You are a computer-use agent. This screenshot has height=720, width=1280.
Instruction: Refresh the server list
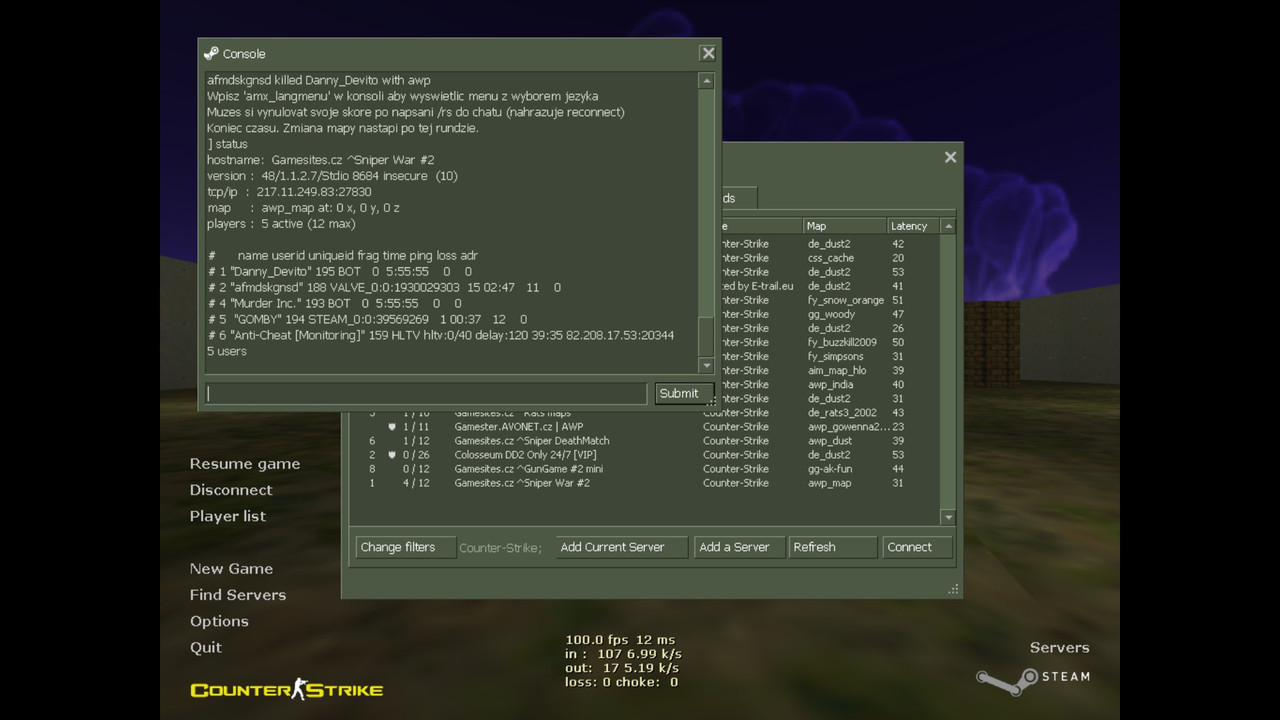click(833, 547)
